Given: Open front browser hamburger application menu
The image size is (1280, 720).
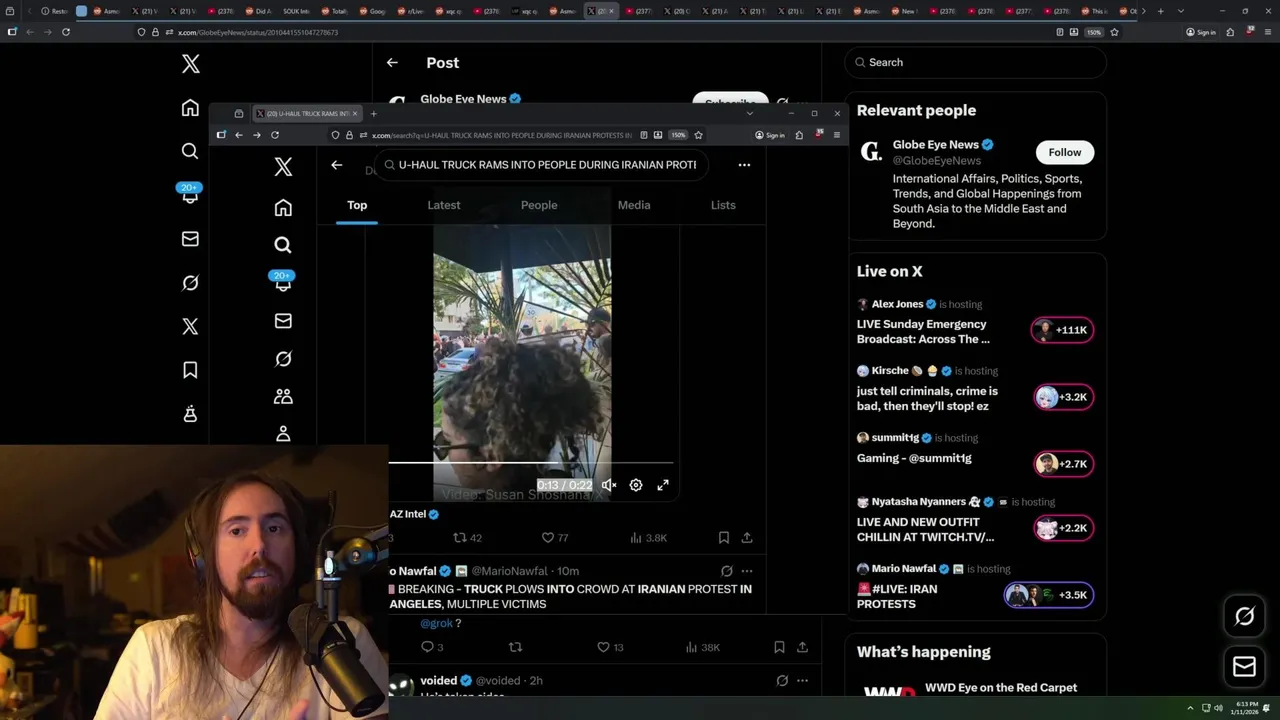Looking at the screenshot, I should tap(836, 135).
